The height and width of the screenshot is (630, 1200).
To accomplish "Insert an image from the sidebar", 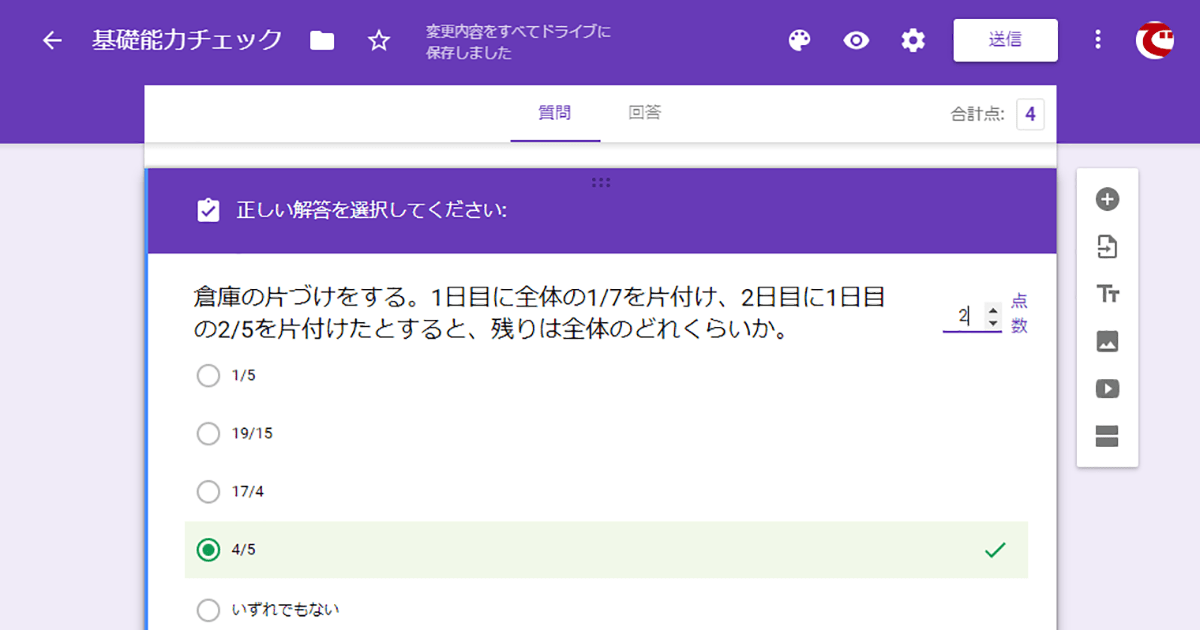I will 1107,341.
